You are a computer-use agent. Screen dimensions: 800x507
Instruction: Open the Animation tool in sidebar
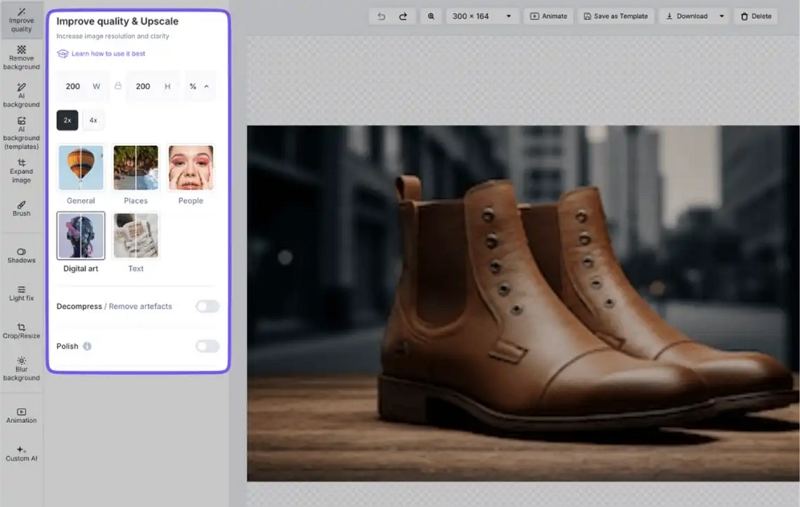click(x=21, y=416)
